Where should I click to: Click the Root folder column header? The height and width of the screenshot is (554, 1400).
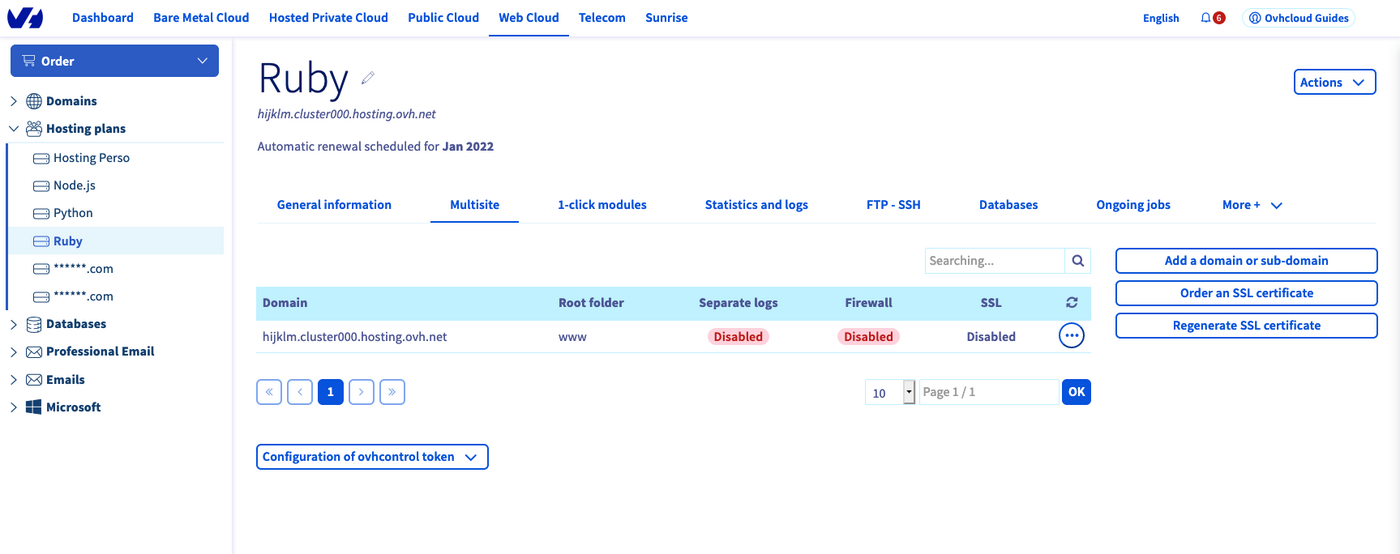pos(591,303)
